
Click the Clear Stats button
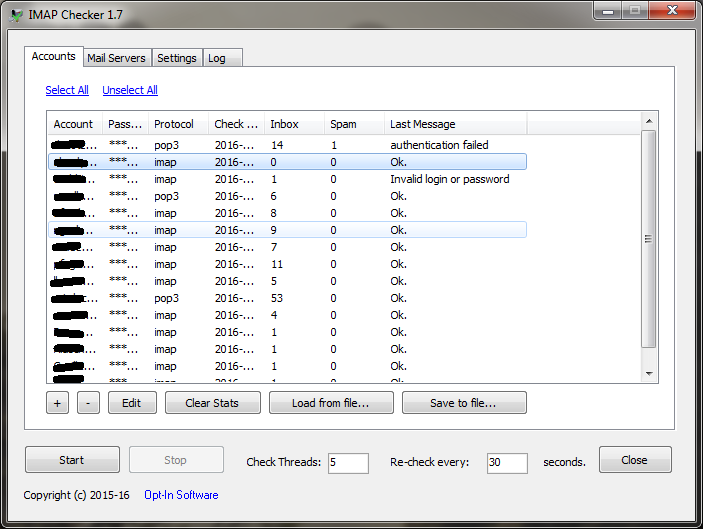click(x=210, y=403)
